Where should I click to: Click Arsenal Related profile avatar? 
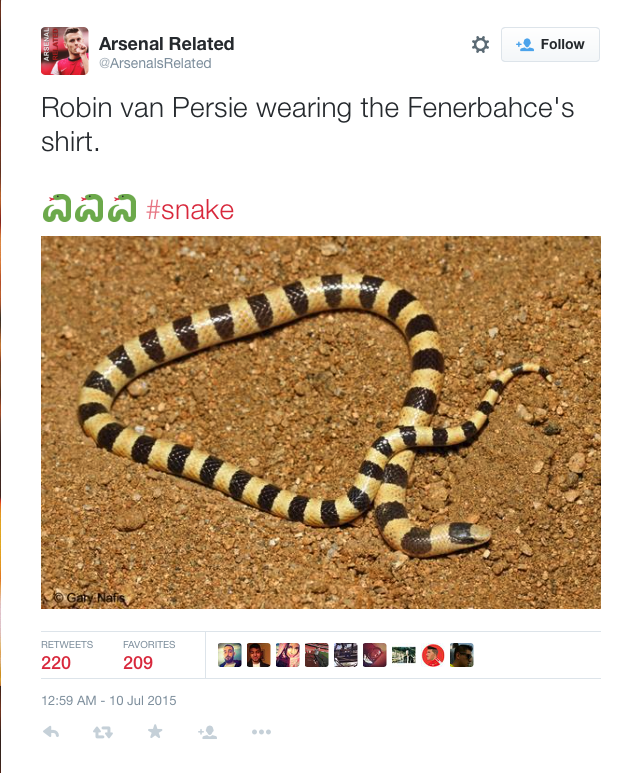pyautogui.click(x=65, y=51)
